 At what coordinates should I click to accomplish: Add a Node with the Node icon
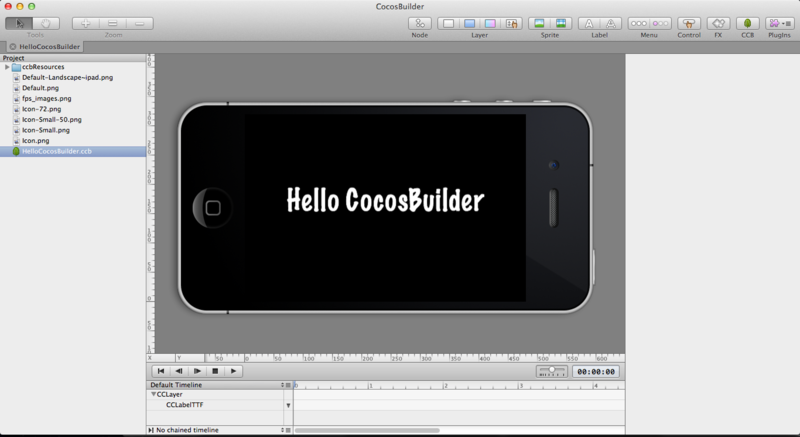(x=420, y=23)
